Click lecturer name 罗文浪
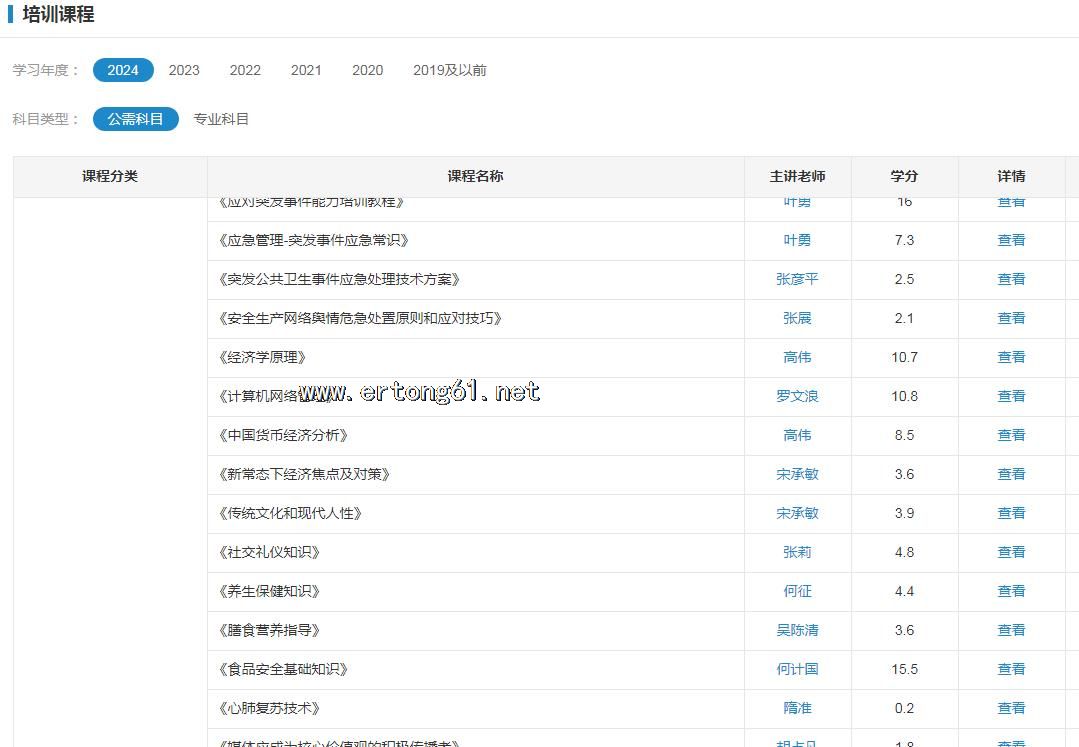Image resolution: width=1079 pixels, height=747 pixels. [x=797, y=396]
